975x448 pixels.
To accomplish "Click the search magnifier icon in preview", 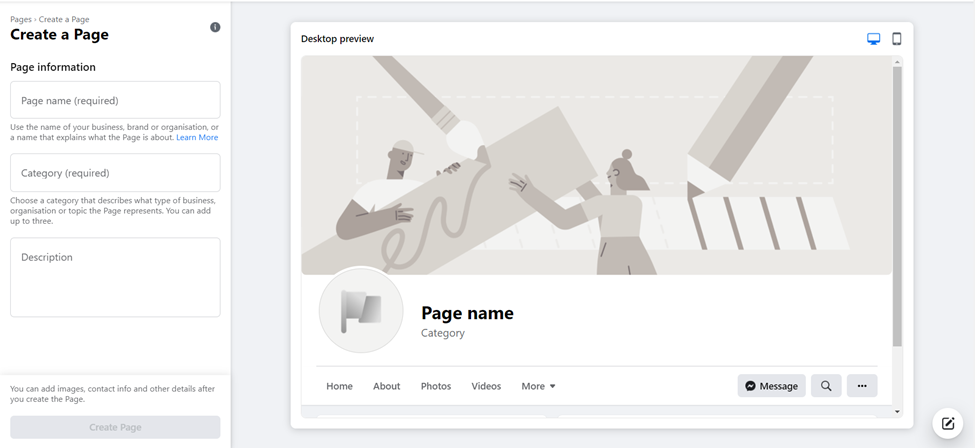I will [826, 386].
